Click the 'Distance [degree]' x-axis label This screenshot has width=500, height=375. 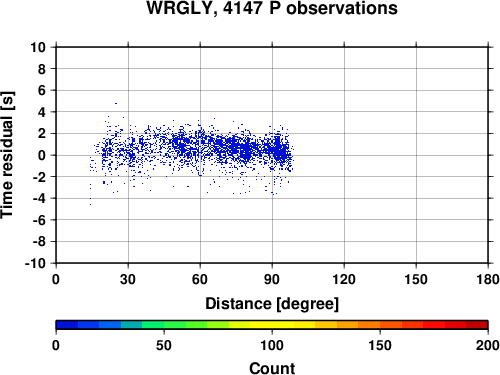272,304
